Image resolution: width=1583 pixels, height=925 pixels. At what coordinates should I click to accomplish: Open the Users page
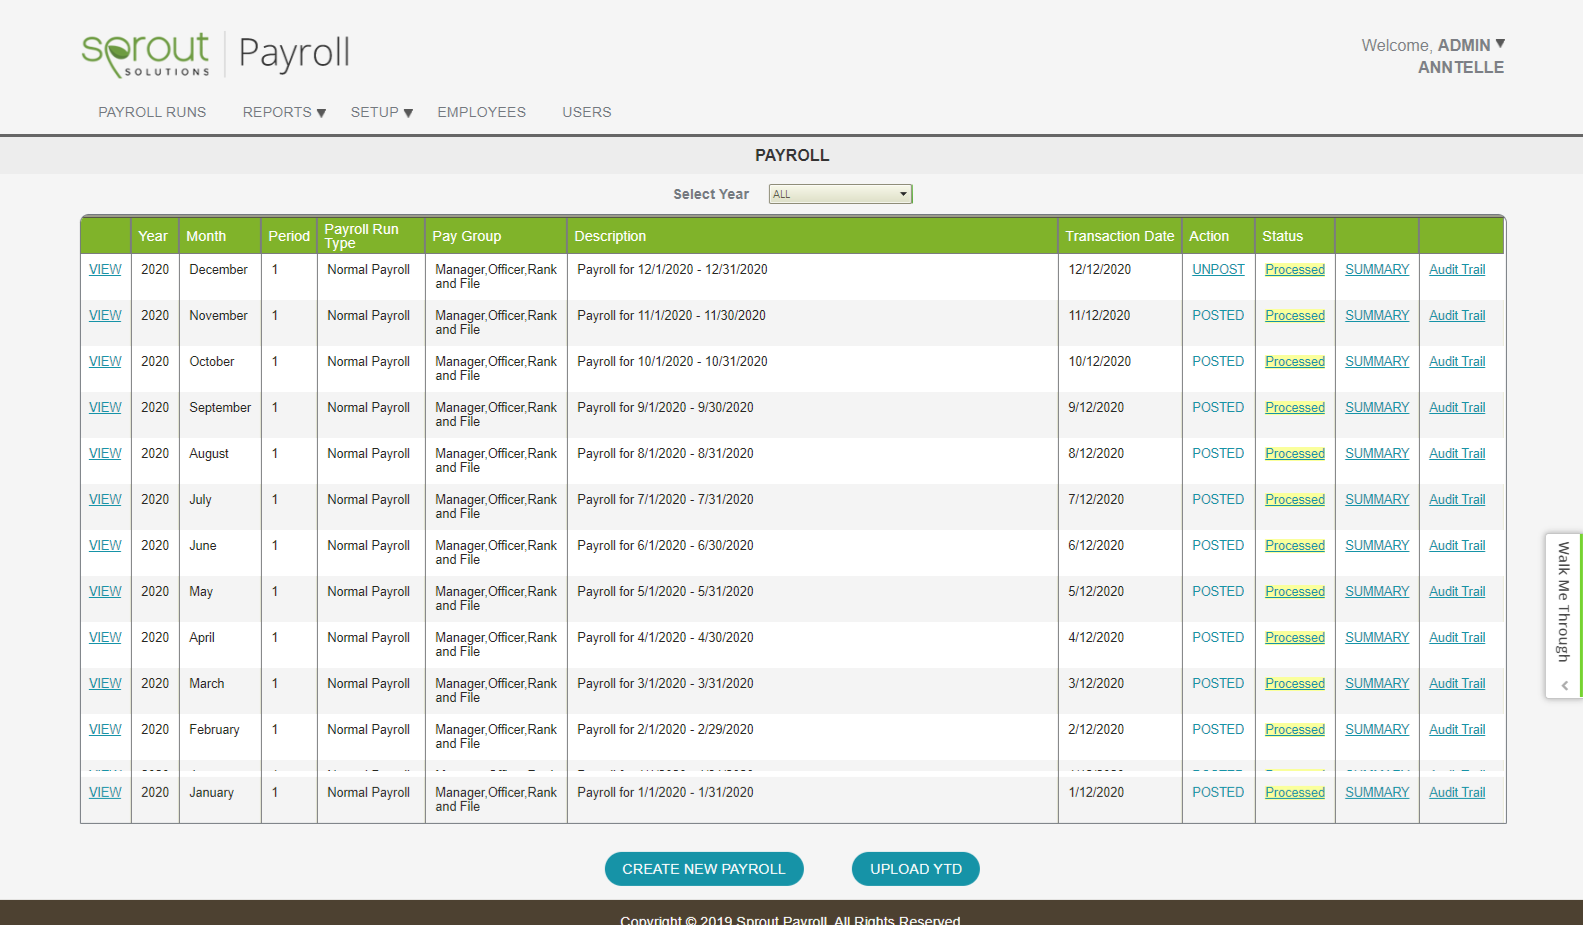point(586,112)
